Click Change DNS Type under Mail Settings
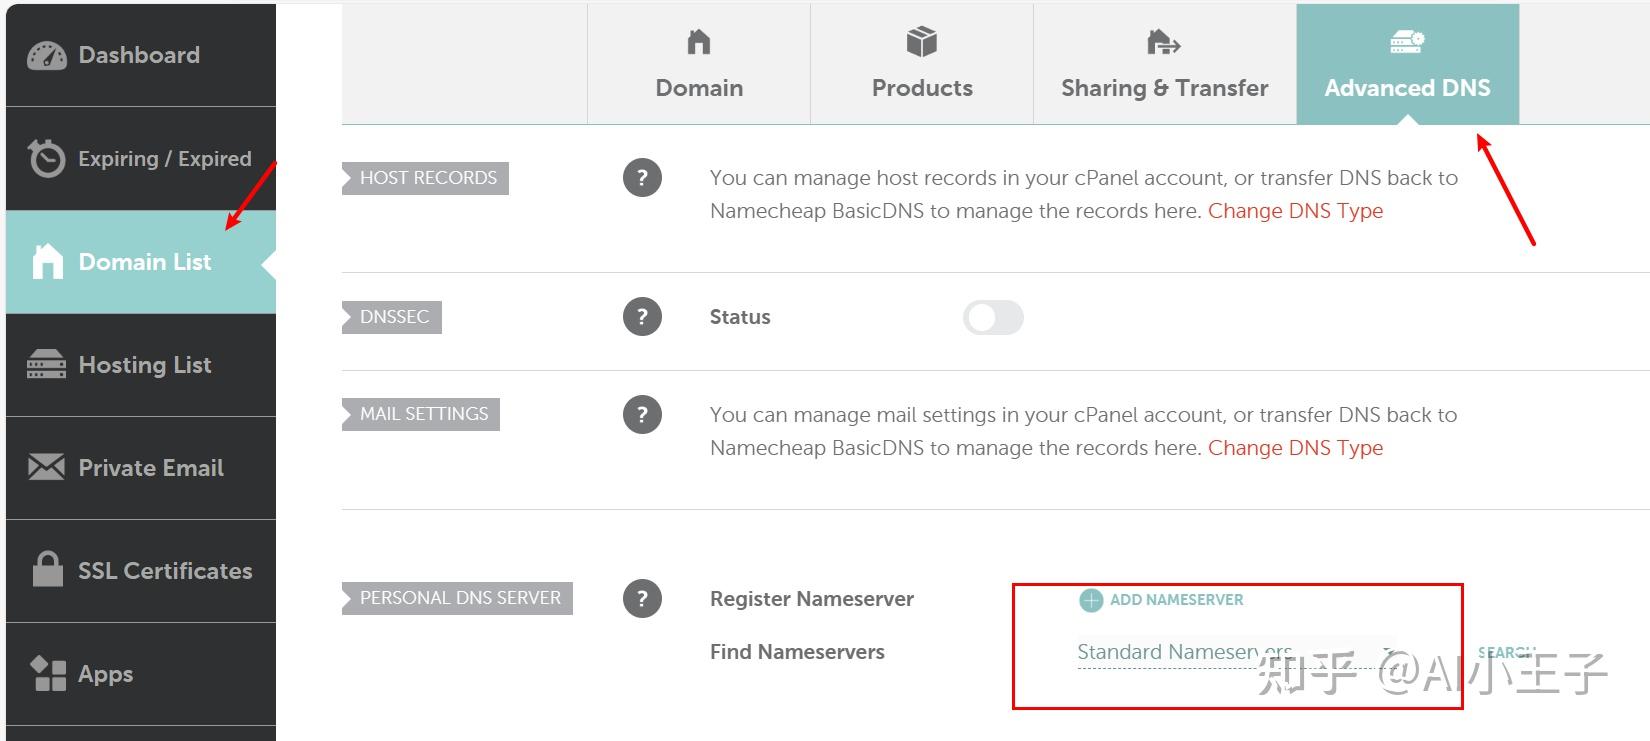This screenshot has height=741, width=1650. [1295, 448]
